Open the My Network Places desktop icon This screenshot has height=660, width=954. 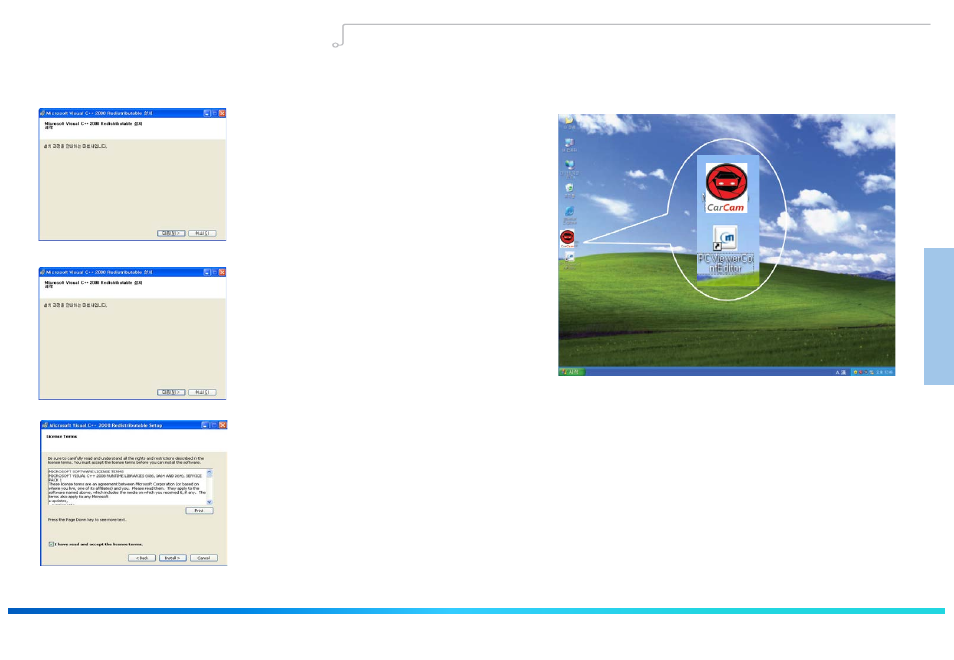569,167
